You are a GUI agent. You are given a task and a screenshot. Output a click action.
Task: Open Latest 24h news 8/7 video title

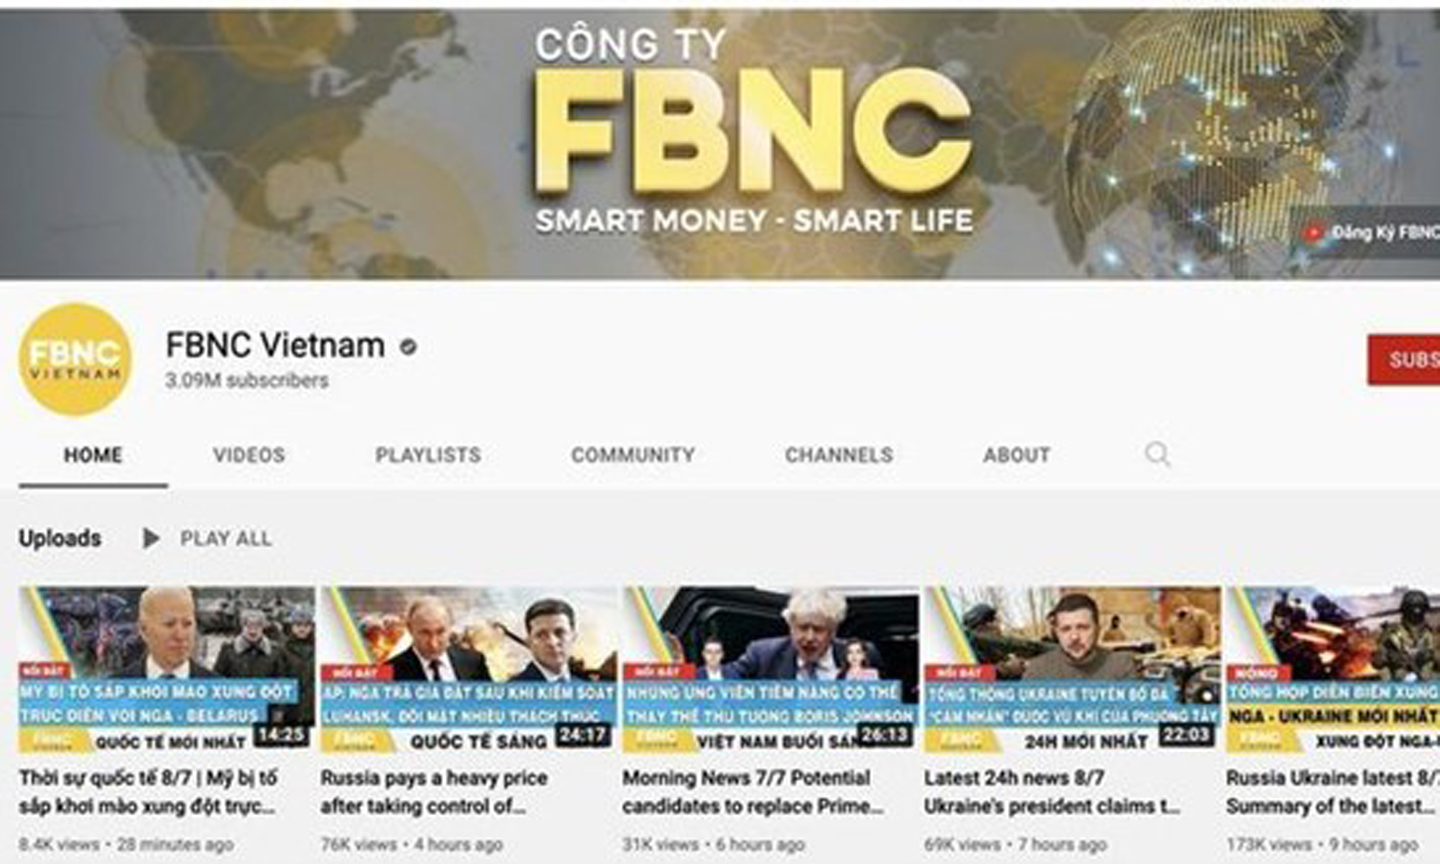coord(1052,792)
